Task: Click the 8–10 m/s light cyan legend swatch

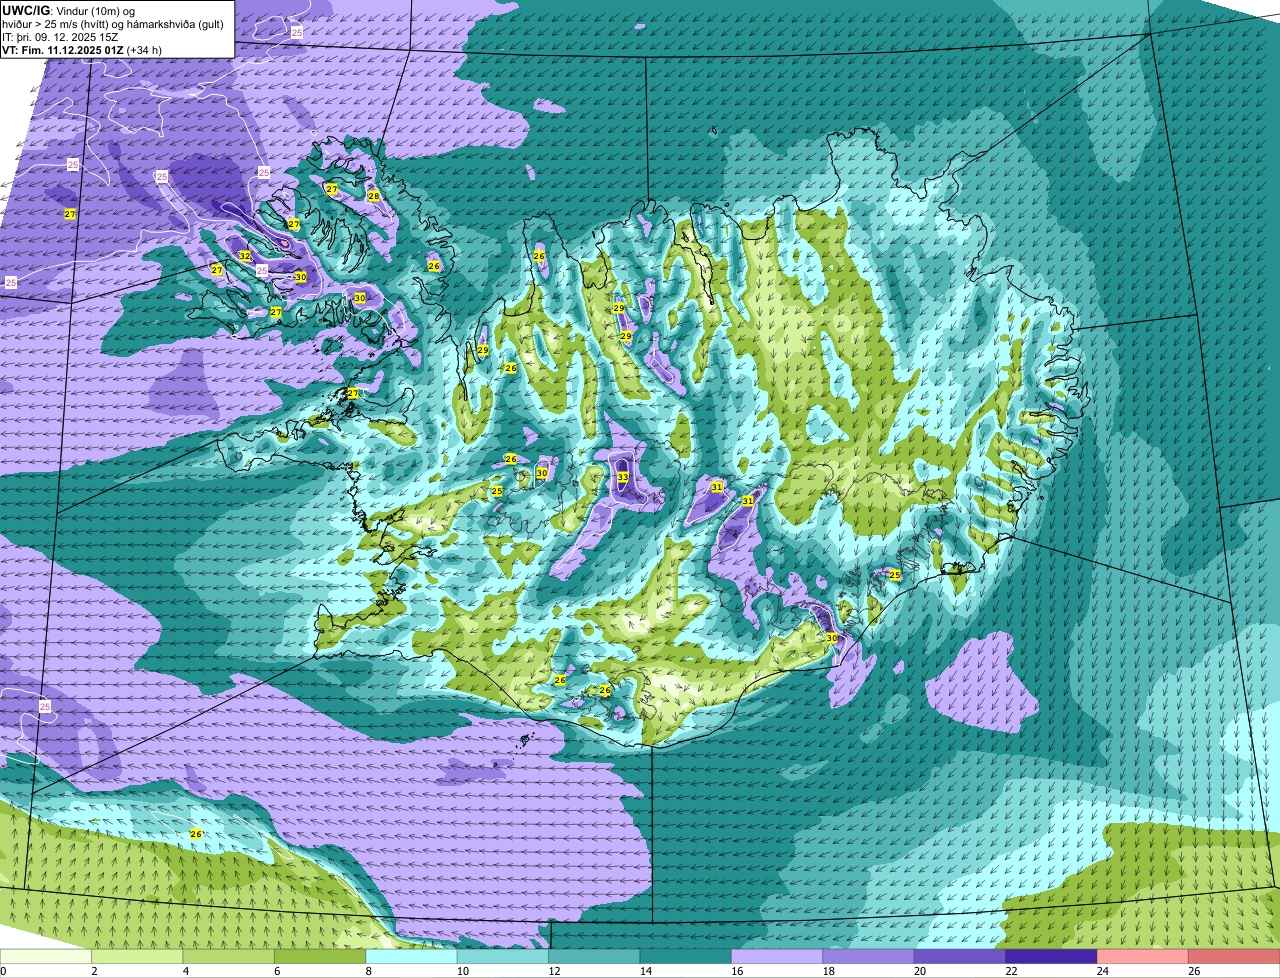Action: coord(412,957)
